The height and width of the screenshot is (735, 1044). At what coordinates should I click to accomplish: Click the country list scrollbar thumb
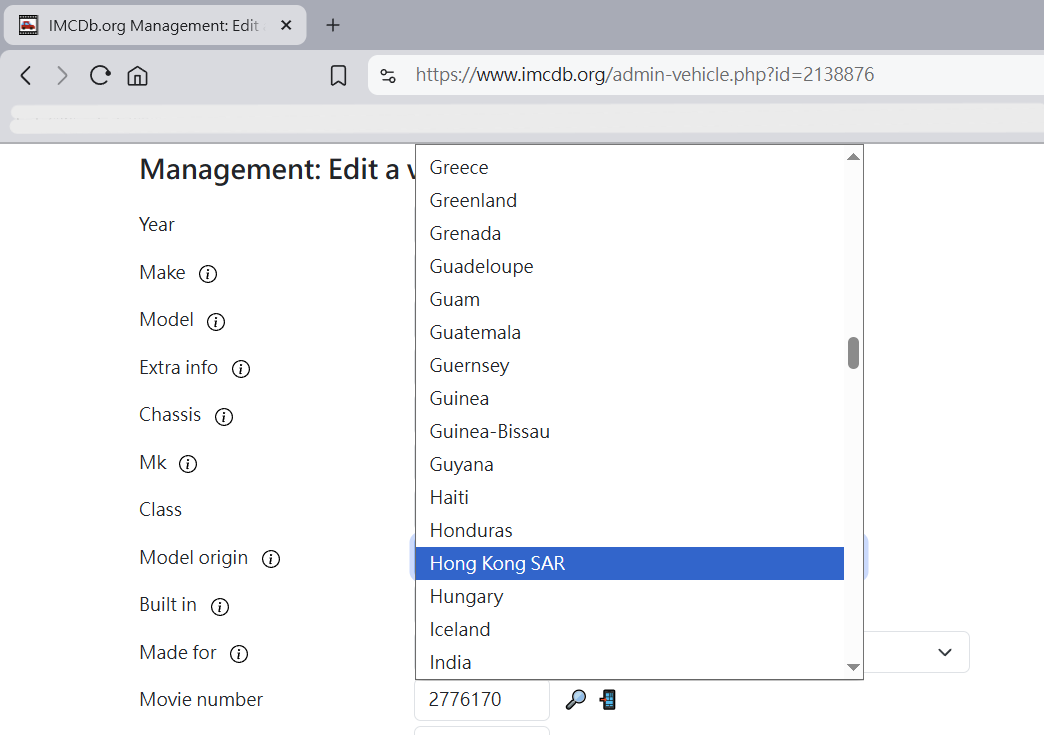(x=853, y=353)
